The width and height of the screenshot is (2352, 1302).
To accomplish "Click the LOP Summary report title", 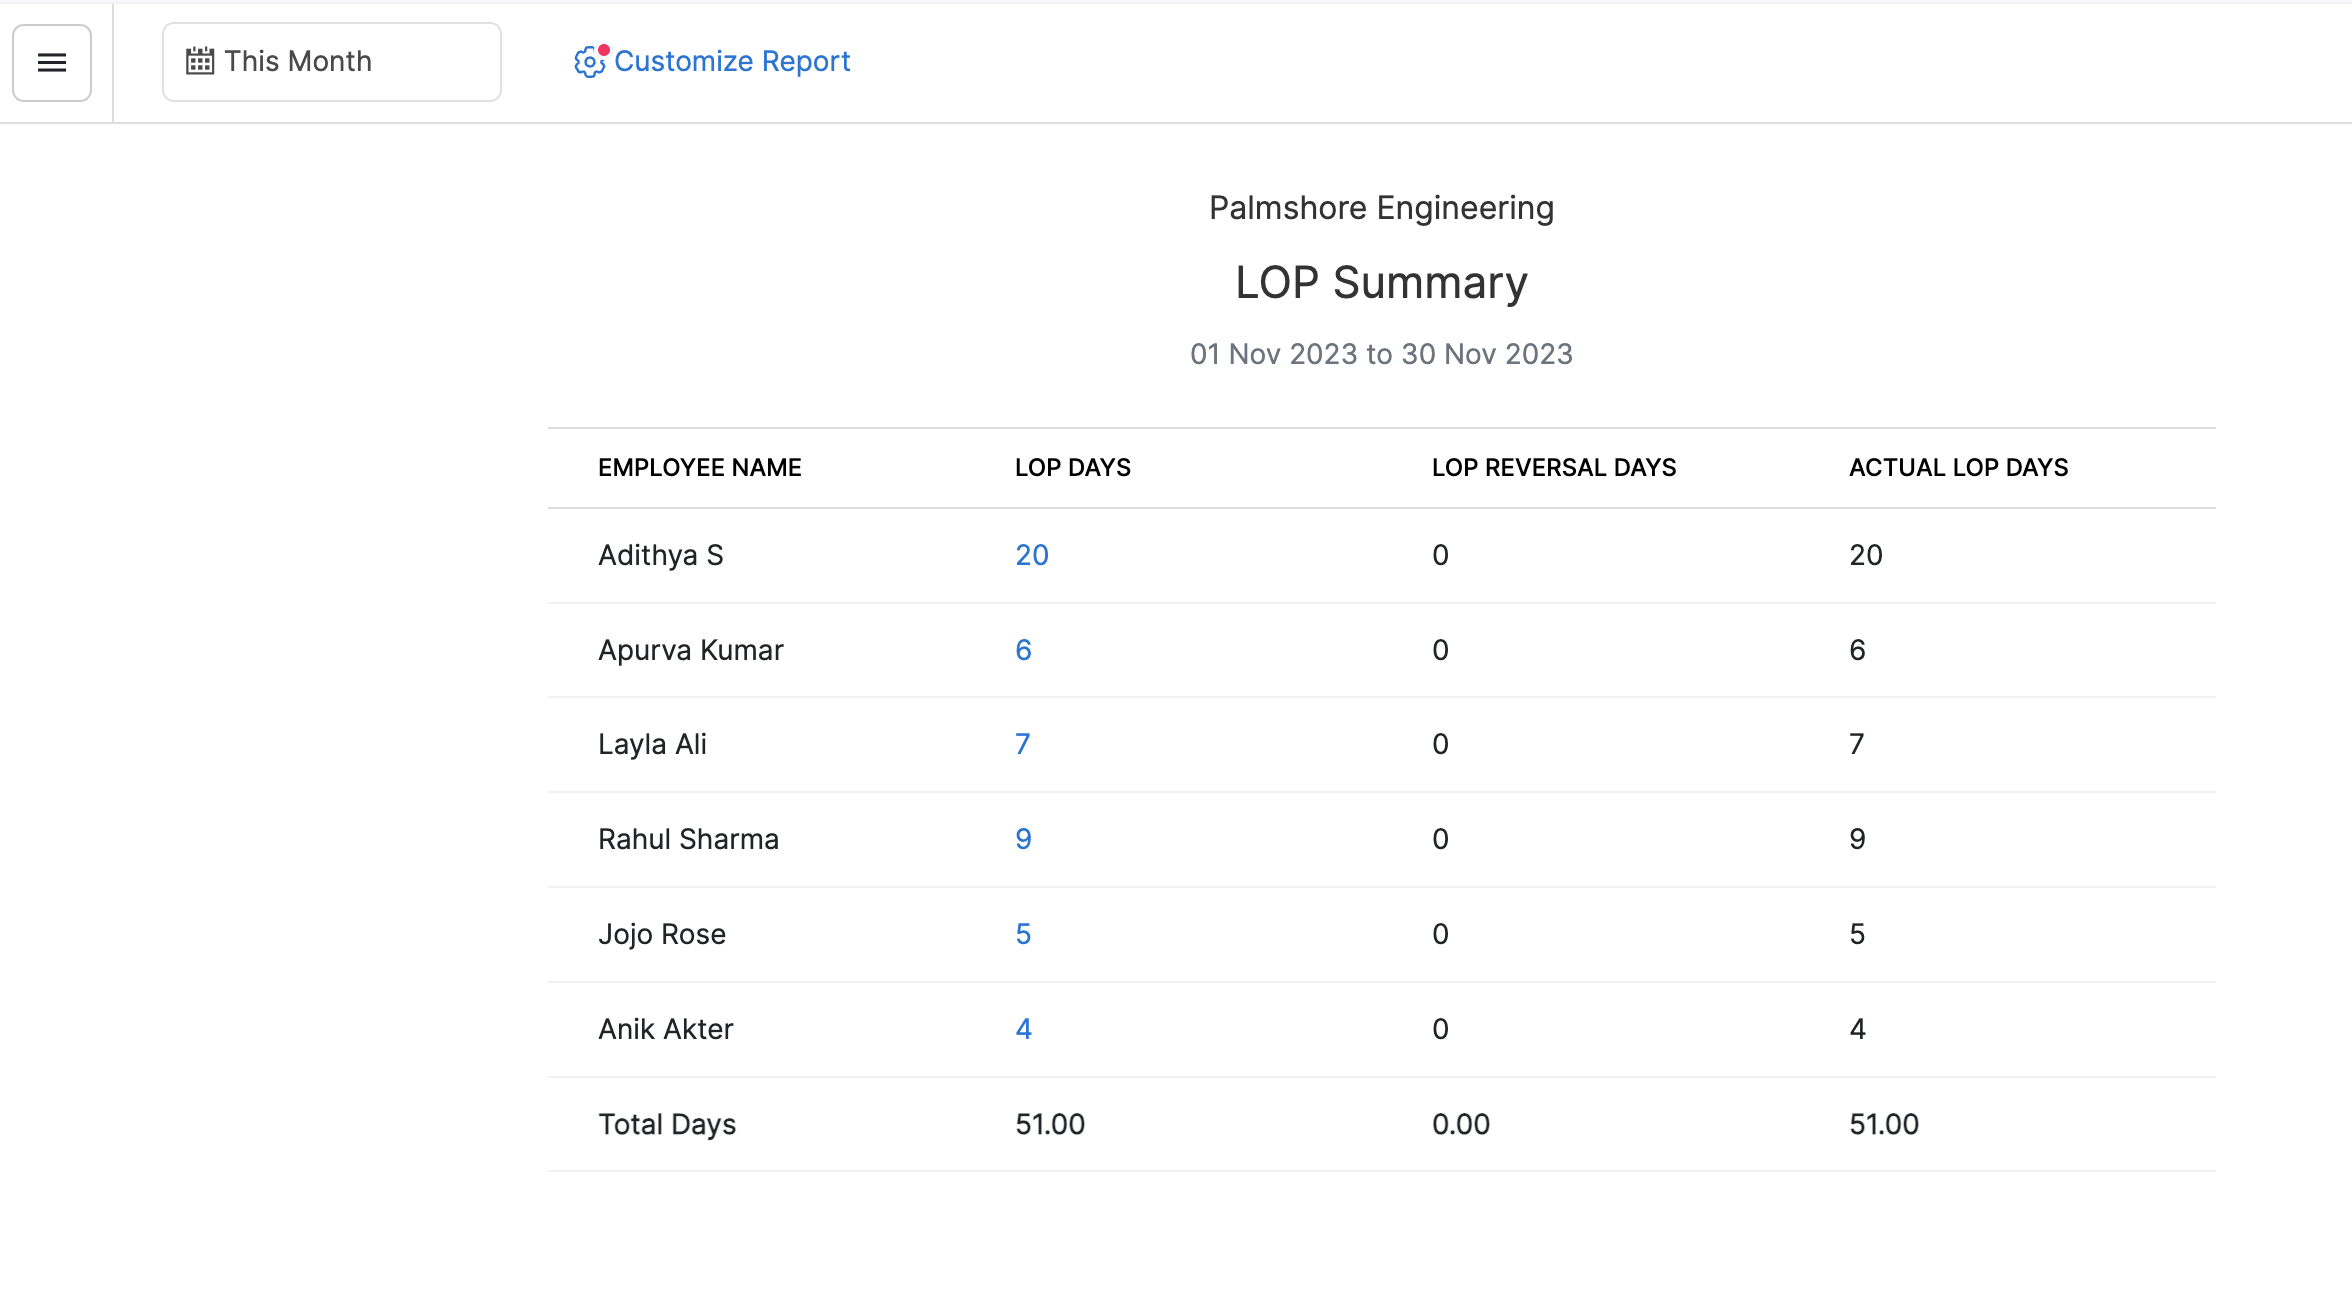I will point(1380,281).
